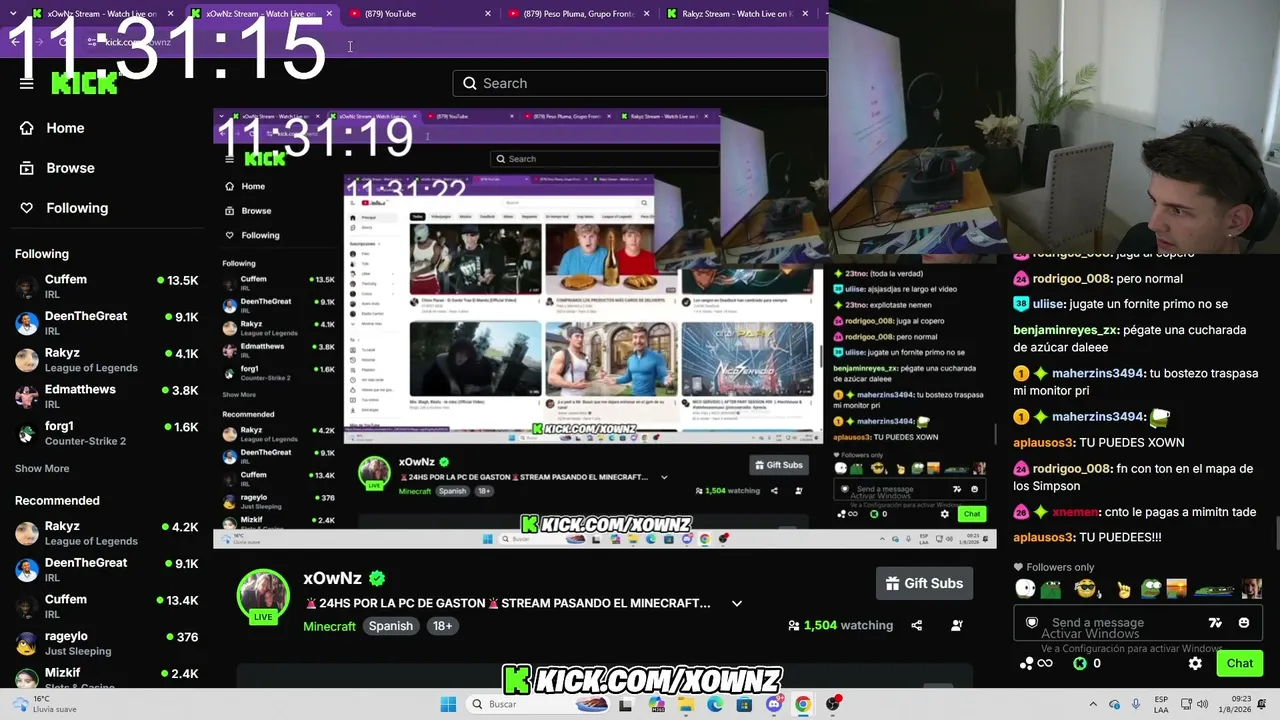Open Cuffem in the Following list
Image resolution: width=1280 pixels, height=720 pixels.
(x=106, y=286)
